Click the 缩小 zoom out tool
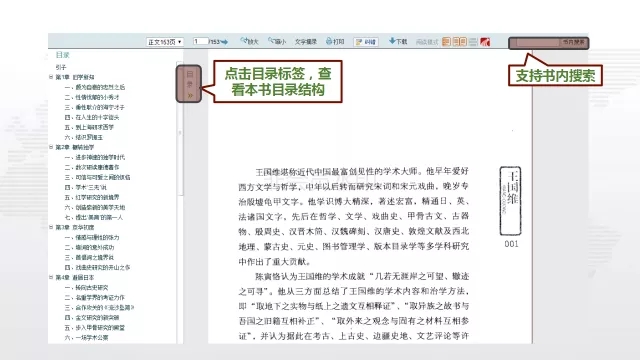 tap(277, 41)
